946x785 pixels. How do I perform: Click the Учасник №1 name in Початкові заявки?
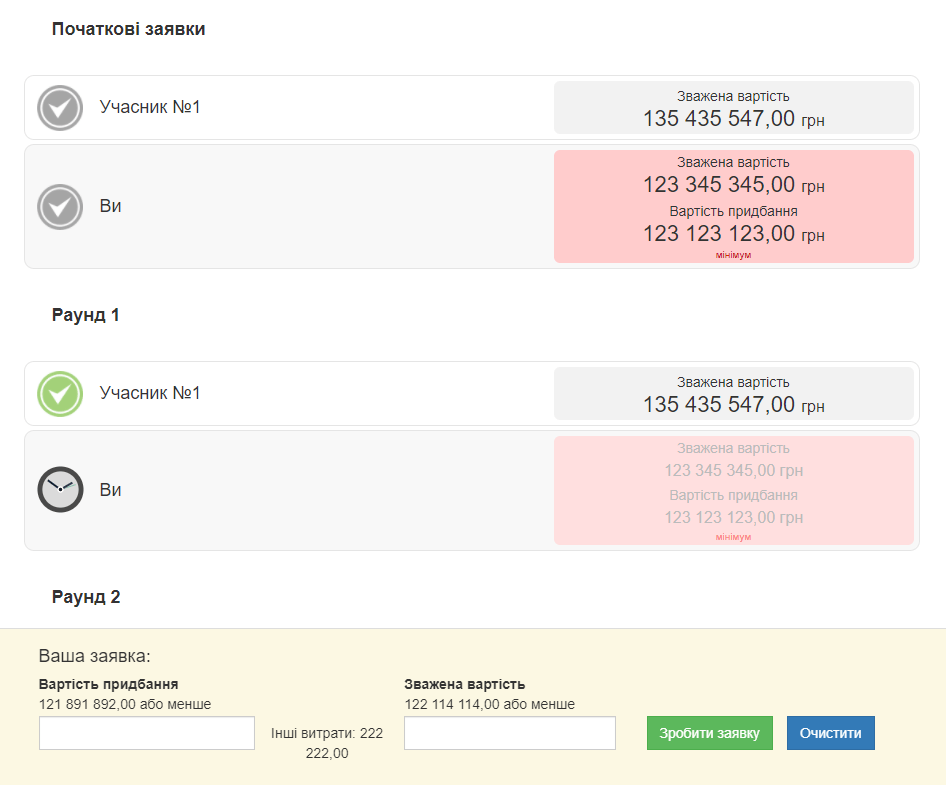coord(150,107)
